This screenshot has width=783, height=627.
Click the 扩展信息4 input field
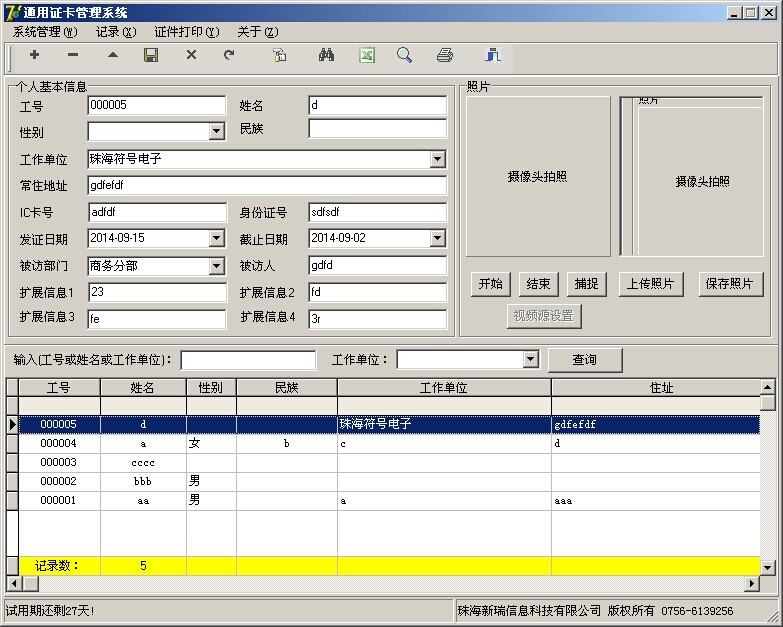(x=378, y=319)
